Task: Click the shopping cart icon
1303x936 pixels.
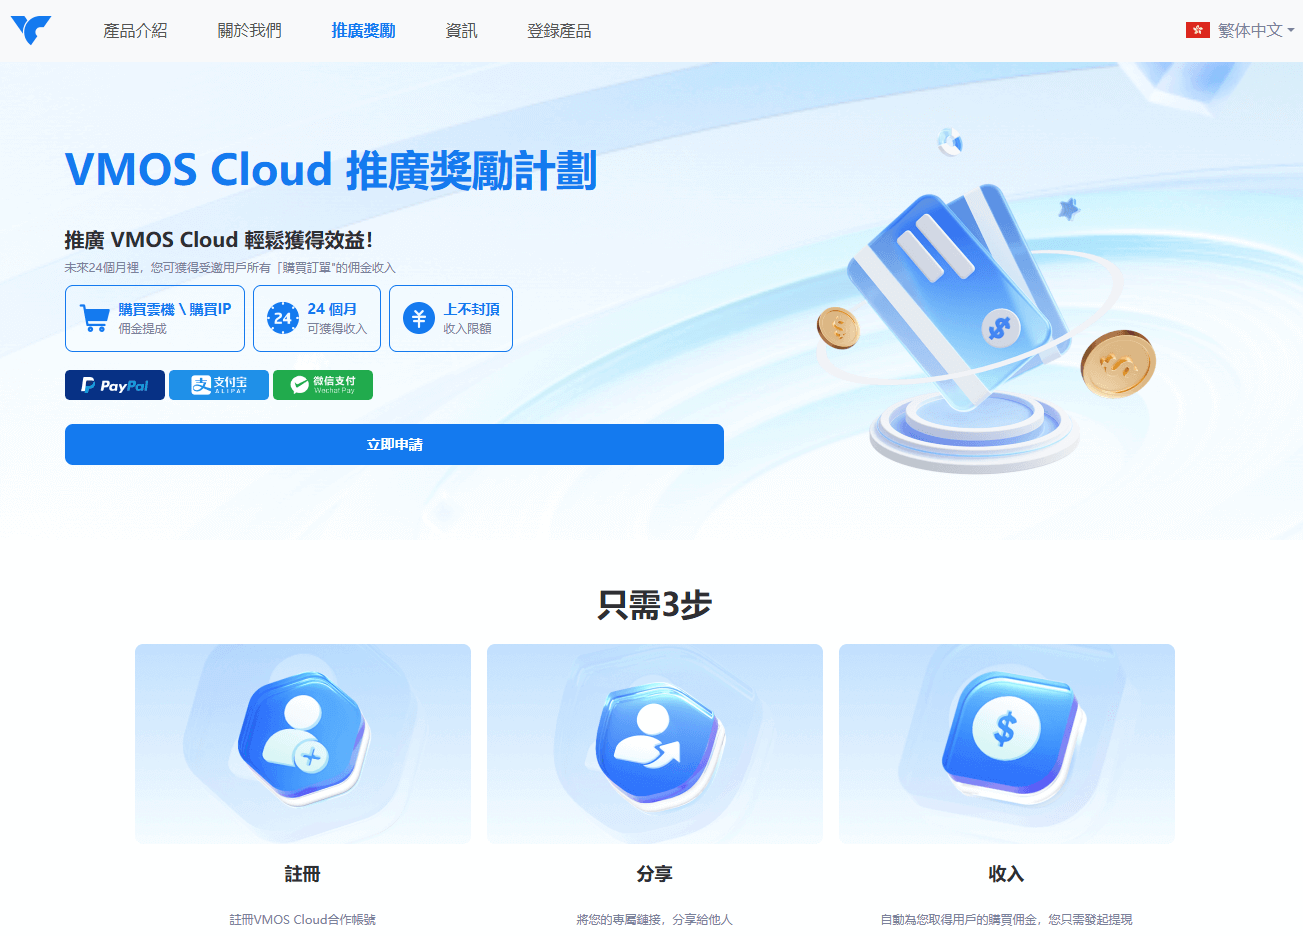Action: (x=95, y=318)
